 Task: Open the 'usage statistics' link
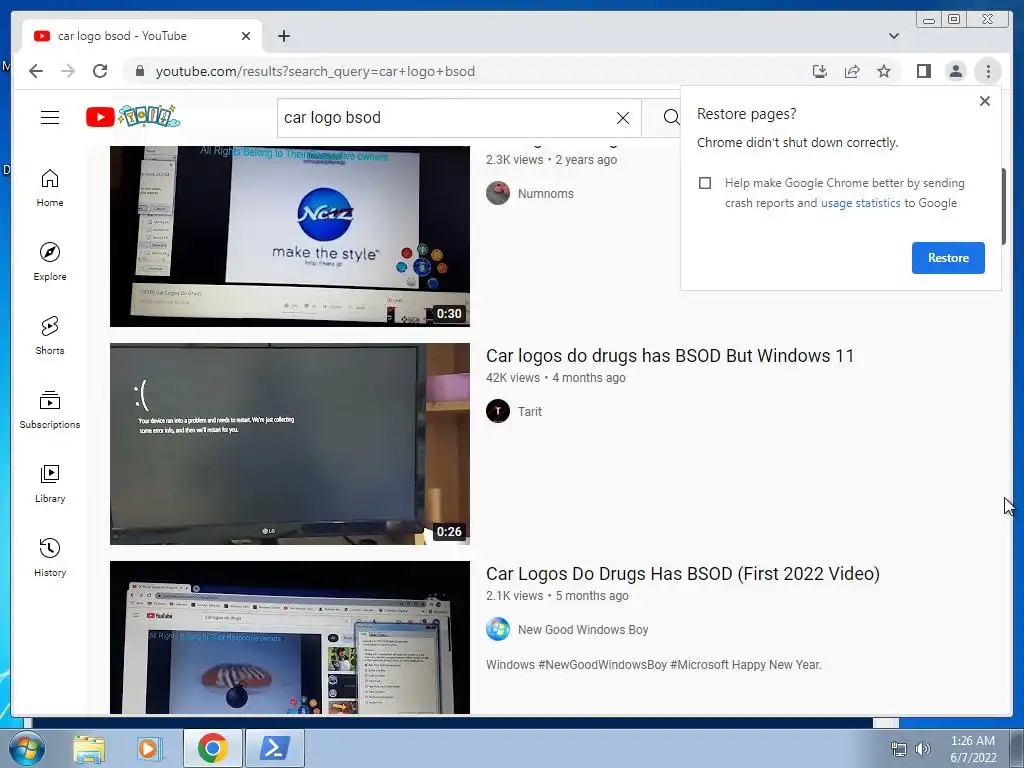[x=860, y=203]
